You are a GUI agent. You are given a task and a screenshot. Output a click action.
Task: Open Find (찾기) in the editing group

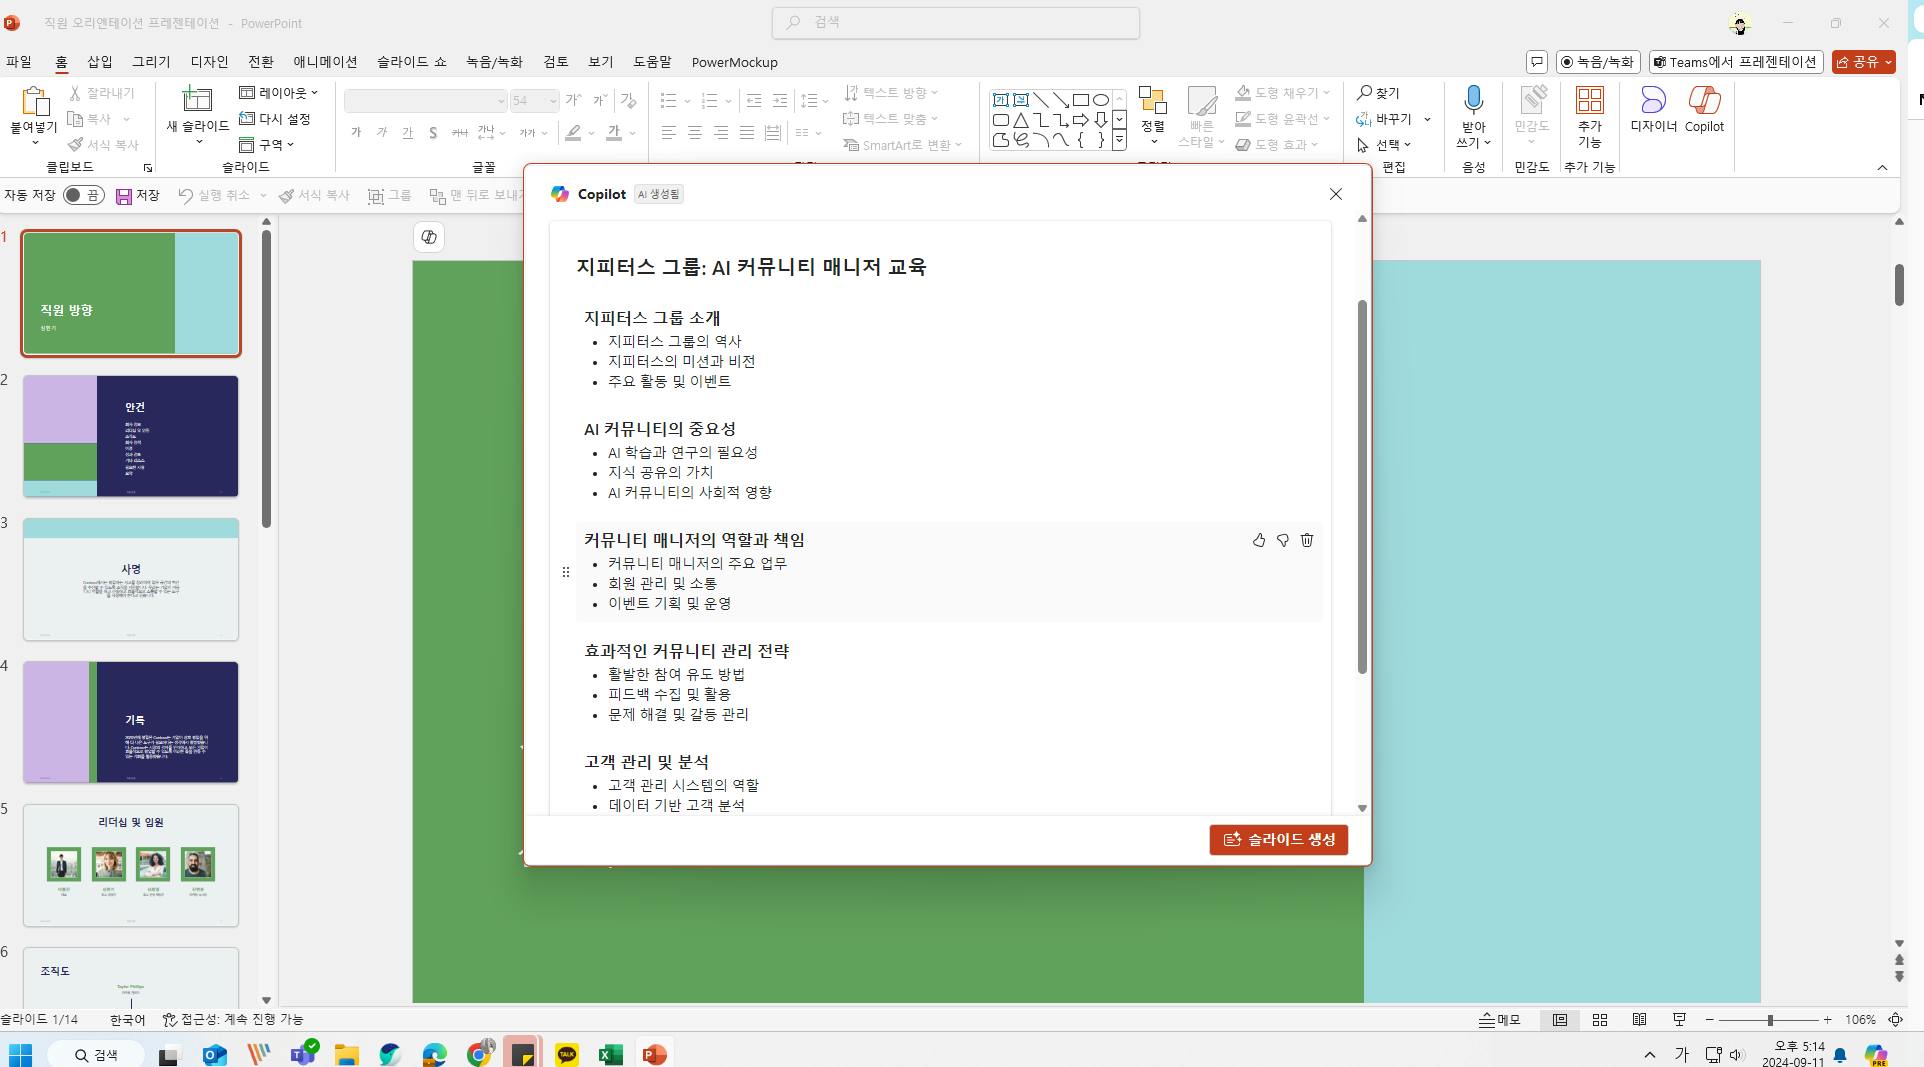click(1378, 93)
